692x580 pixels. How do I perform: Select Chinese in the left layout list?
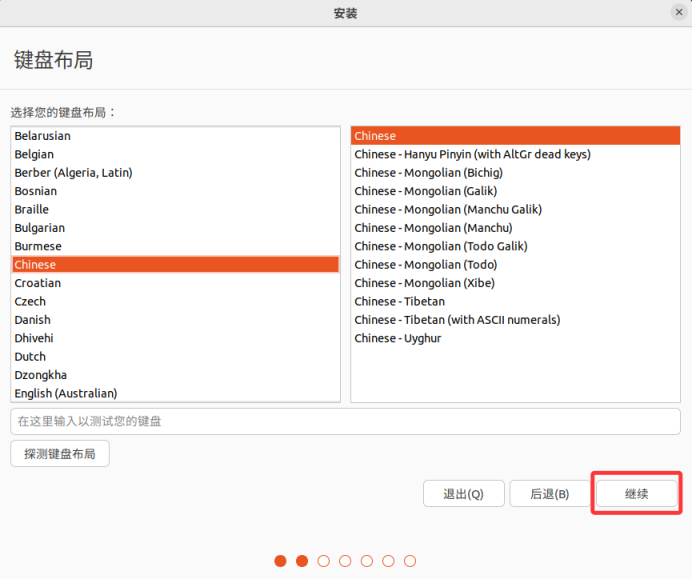(175, 265)
